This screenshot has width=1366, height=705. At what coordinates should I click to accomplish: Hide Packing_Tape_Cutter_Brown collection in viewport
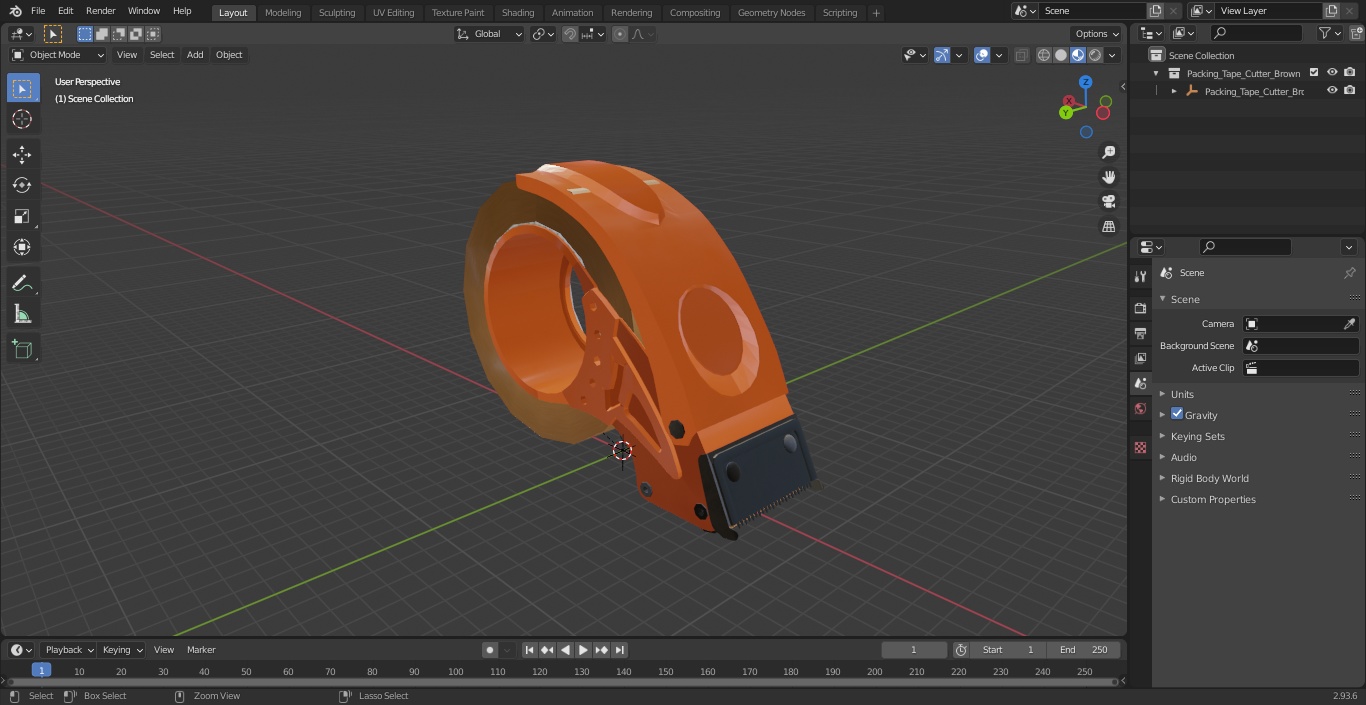1332,72
